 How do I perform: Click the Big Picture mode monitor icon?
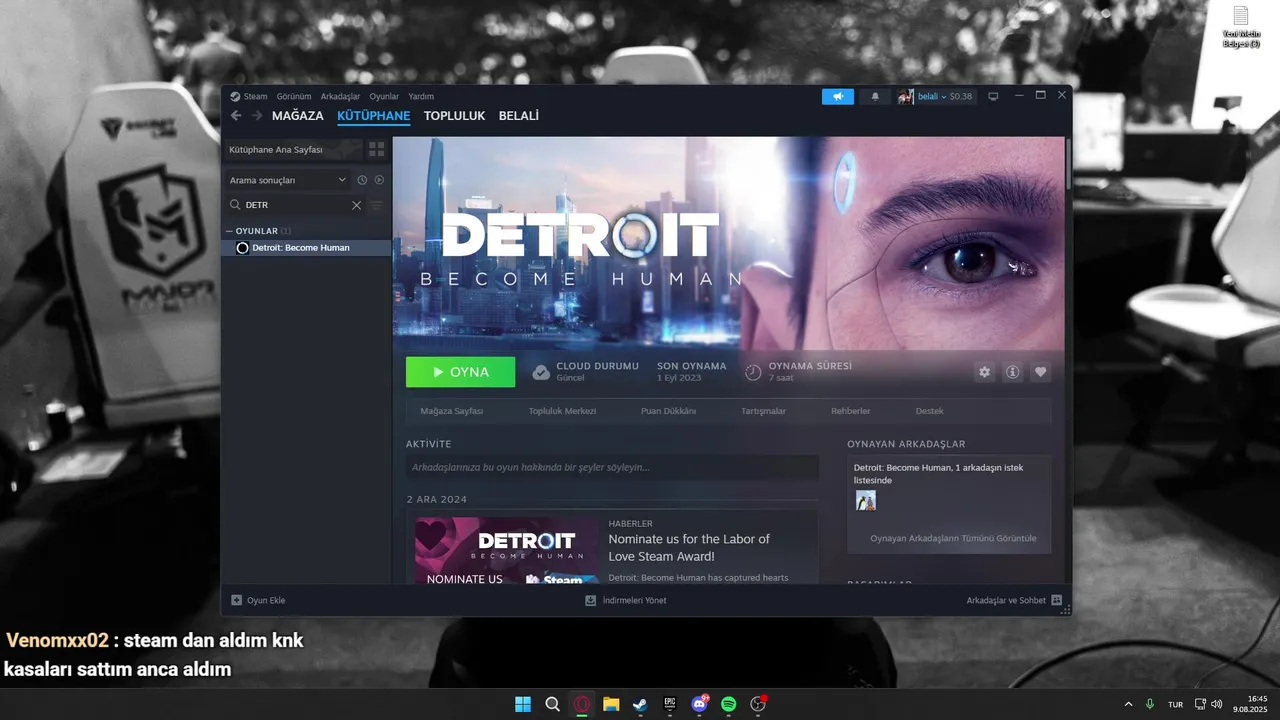(993, 97)
